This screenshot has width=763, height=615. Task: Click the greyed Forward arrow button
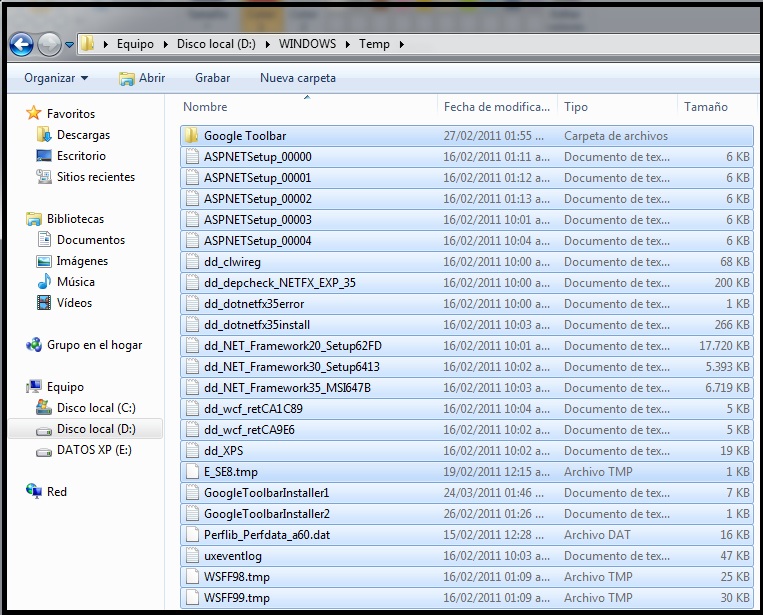[50, 45]
